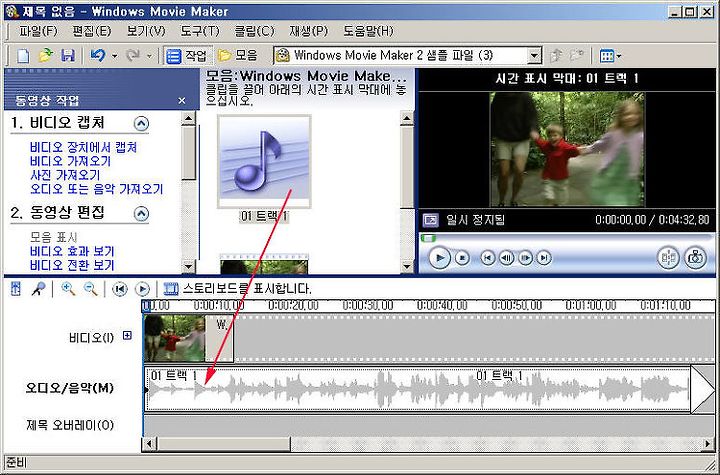
Task: Select the video clip on the 비디오 track
Action: click(x=174, y=339)
